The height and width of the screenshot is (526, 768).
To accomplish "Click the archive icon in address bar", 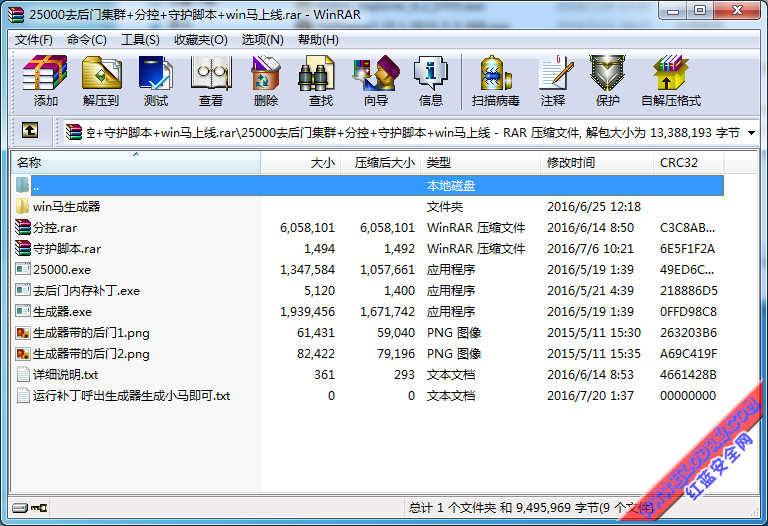I will pos(73,132).
